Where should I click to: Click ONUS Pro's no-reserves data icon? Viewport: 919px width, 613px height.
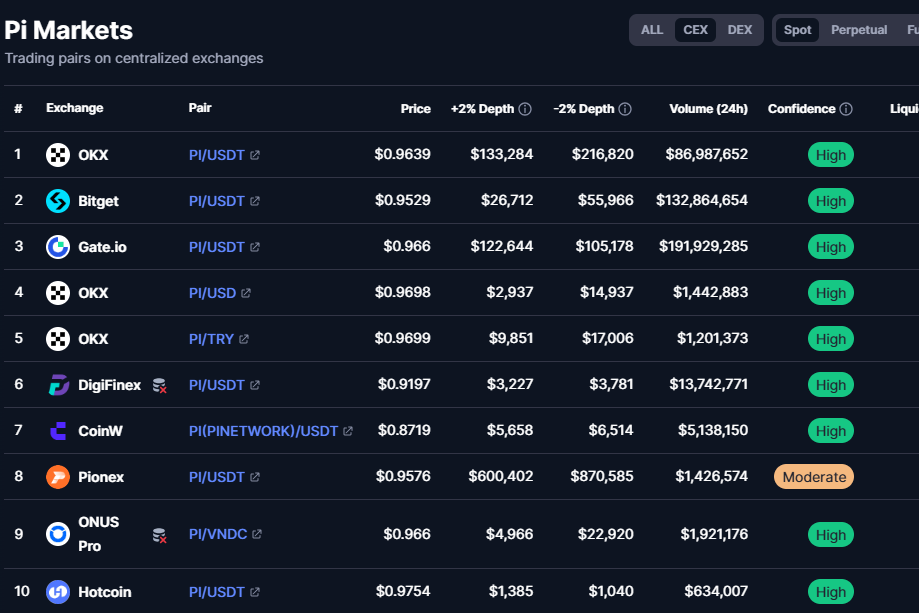[159, 535]
